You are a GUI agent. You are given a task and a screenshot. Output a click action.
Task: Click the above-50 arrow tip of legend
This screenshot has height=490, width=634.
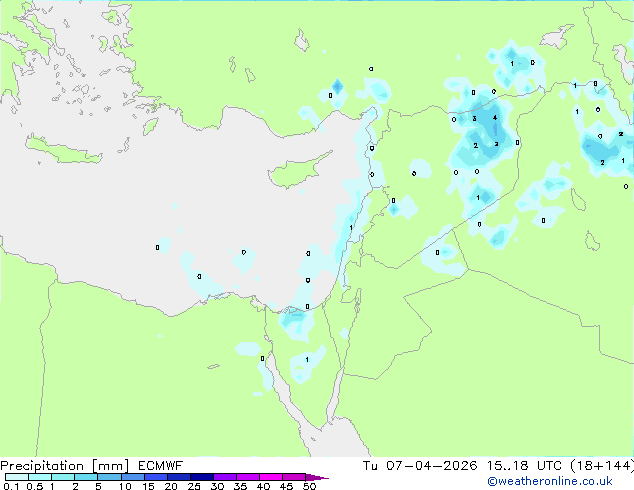point(317,477)
